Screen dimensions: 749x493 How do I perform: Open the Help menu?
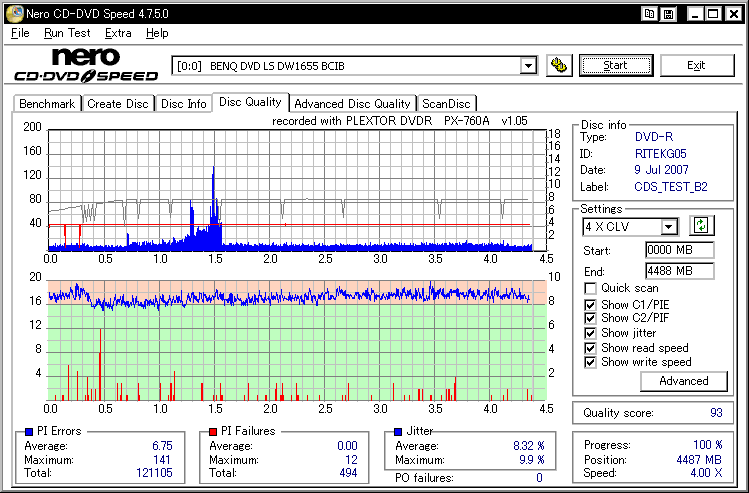tap(157, 33)
